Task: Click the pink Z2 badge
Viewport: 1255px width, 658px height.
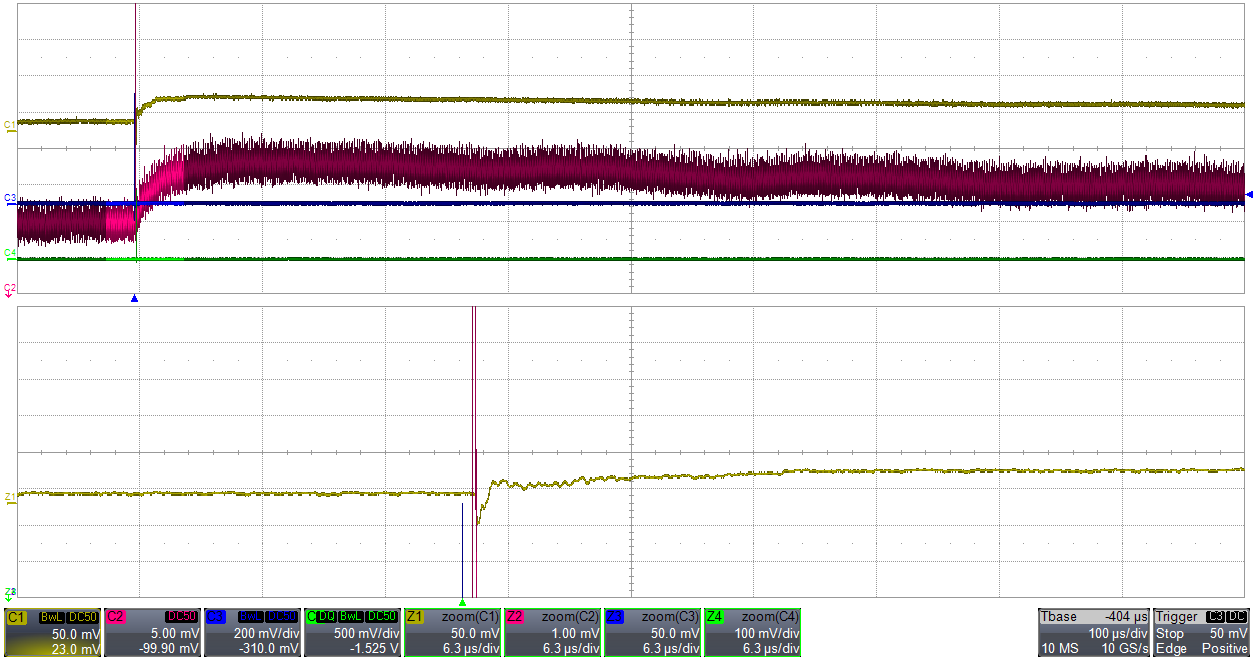Action: click(515, 617)
